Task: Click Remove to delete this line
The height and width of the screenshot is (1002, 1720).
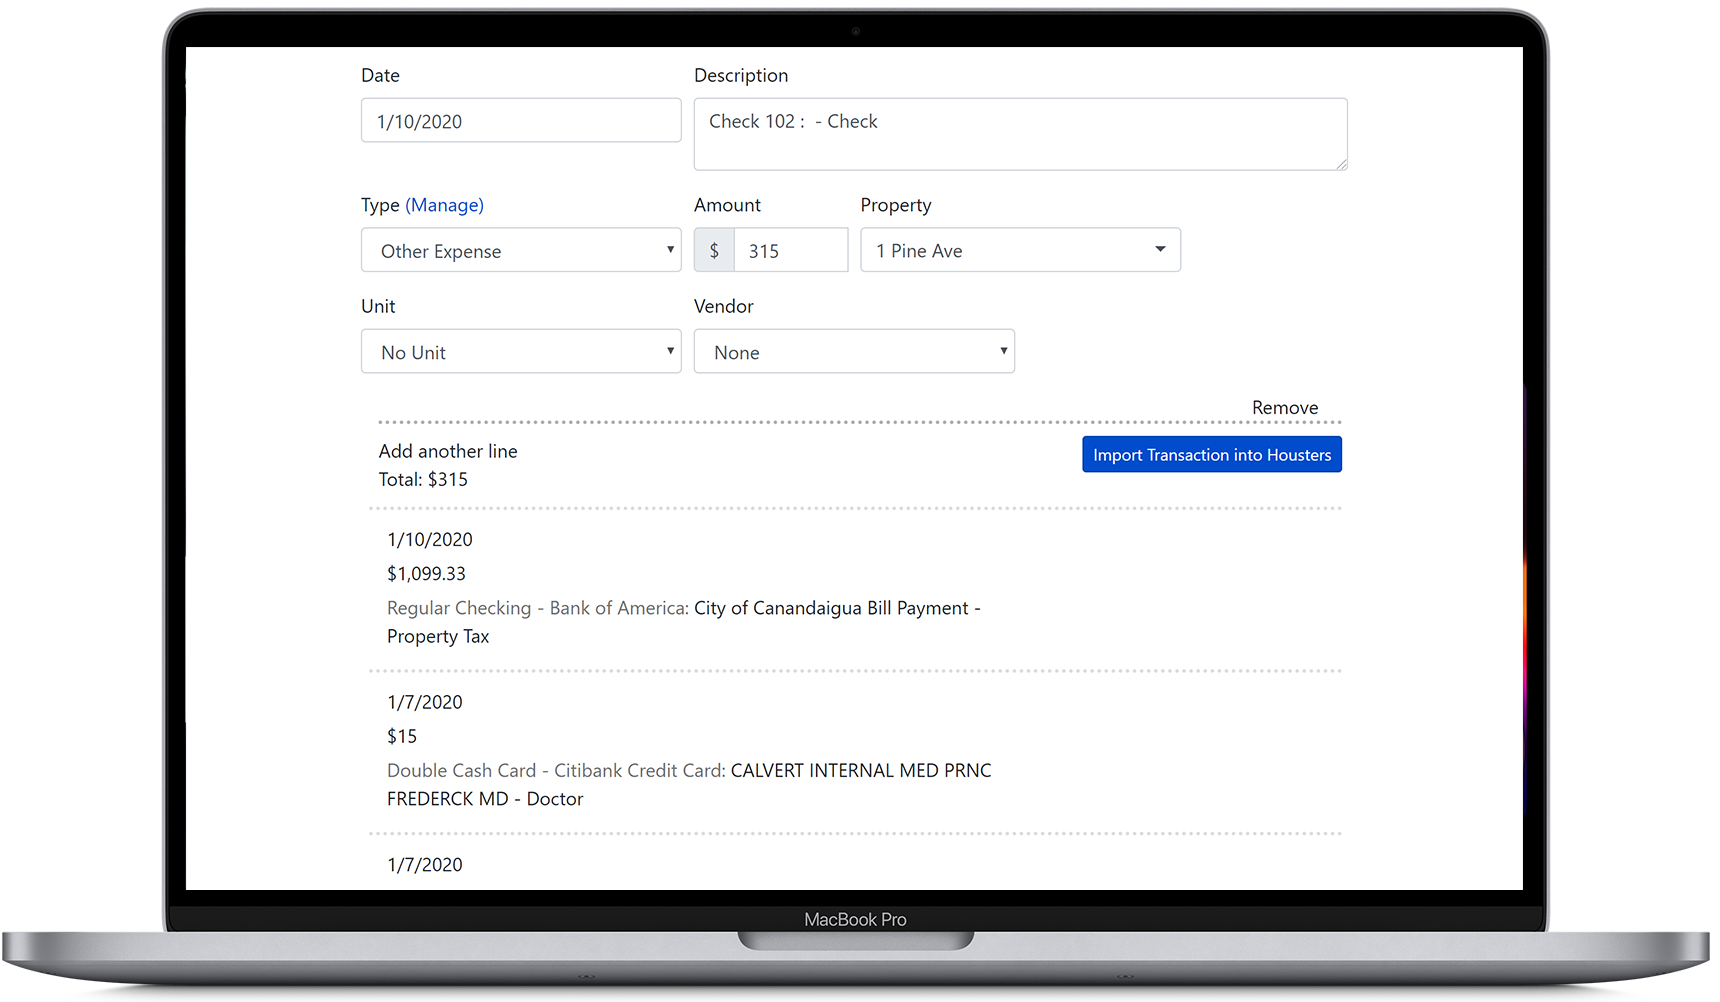Action: [x=1285, y=407]
